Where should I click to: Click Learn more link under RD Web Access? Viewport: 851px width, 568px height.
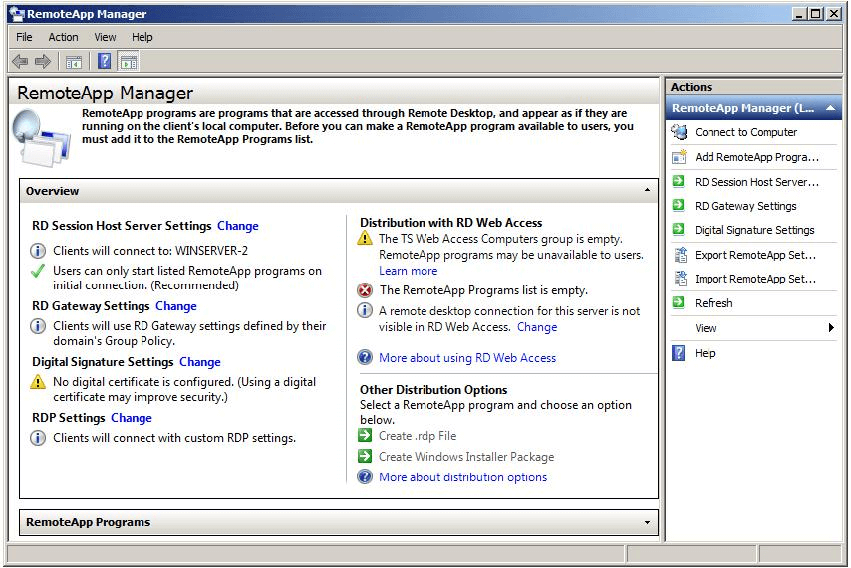pyautogui.click(x=408, y=271)
